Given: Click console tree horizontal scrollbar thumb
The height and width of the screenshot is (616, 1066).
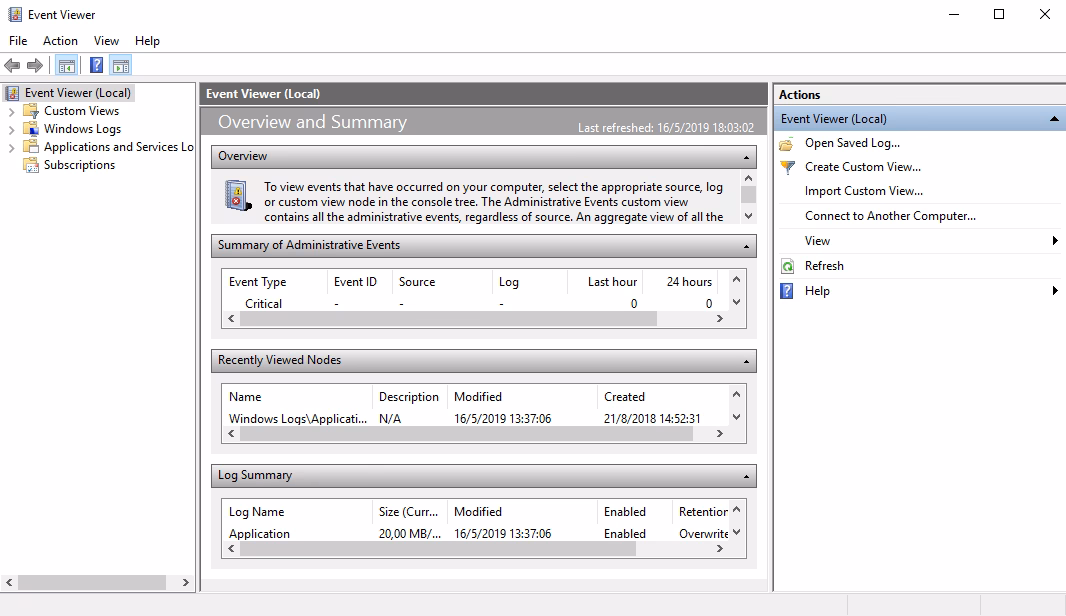Looking at the screenshot, I should tap(92, 583).
